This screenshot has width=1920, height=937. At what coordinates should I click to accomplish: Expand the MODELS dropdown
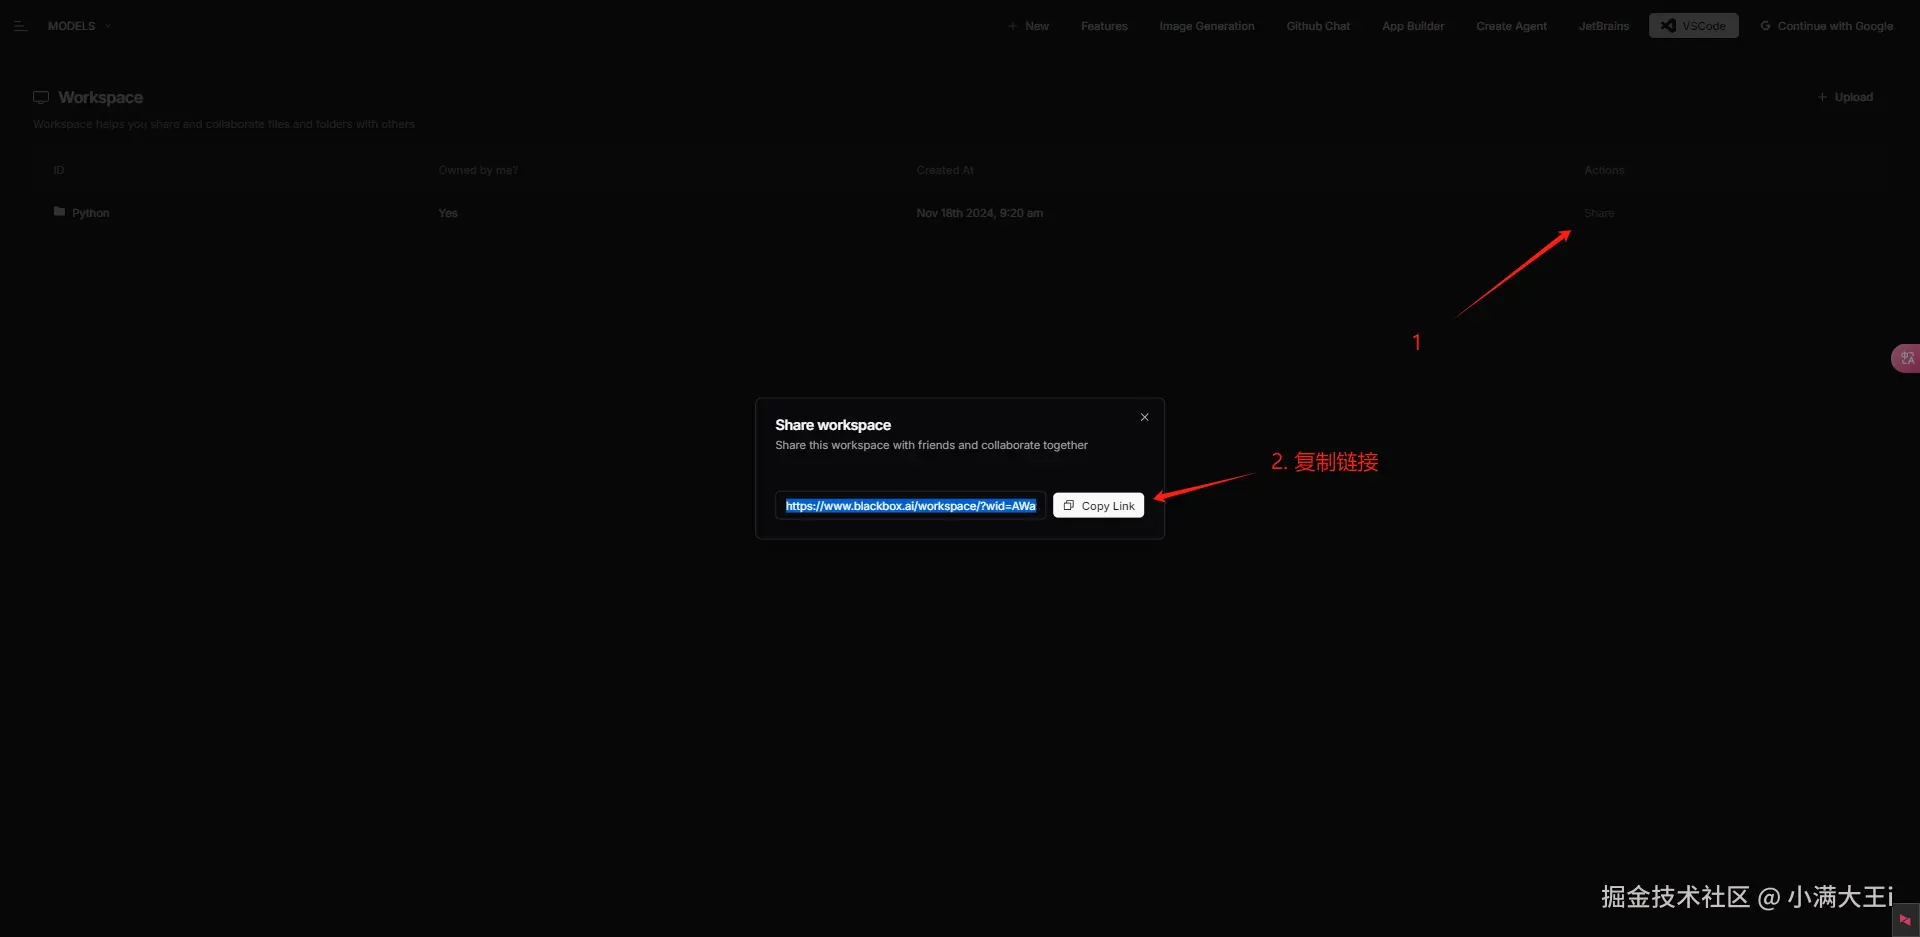[x=79, y=26]
